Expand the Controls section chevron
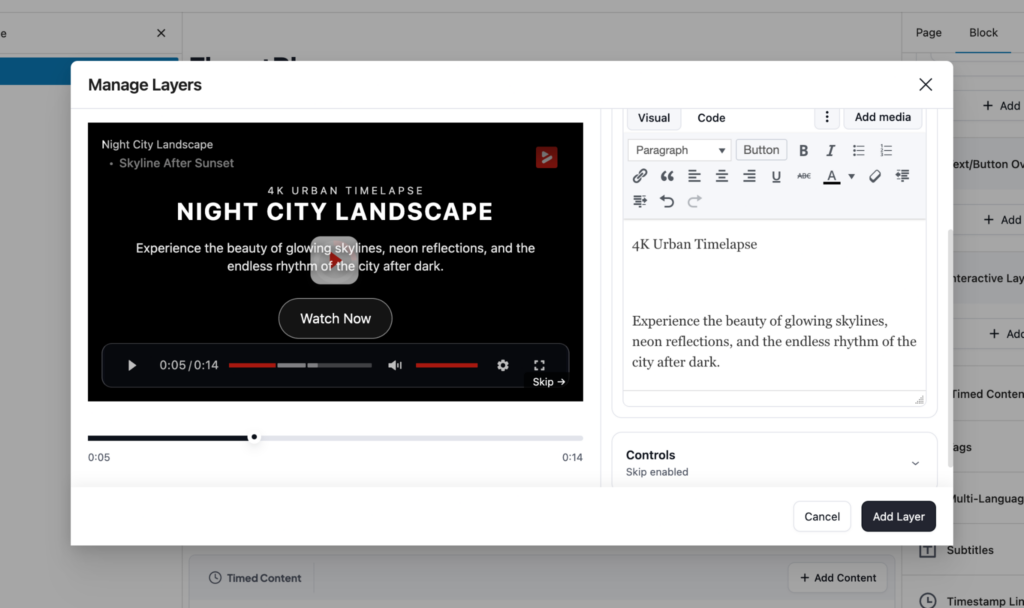This screenshot has height=608, width=1024. coord(915,463)
